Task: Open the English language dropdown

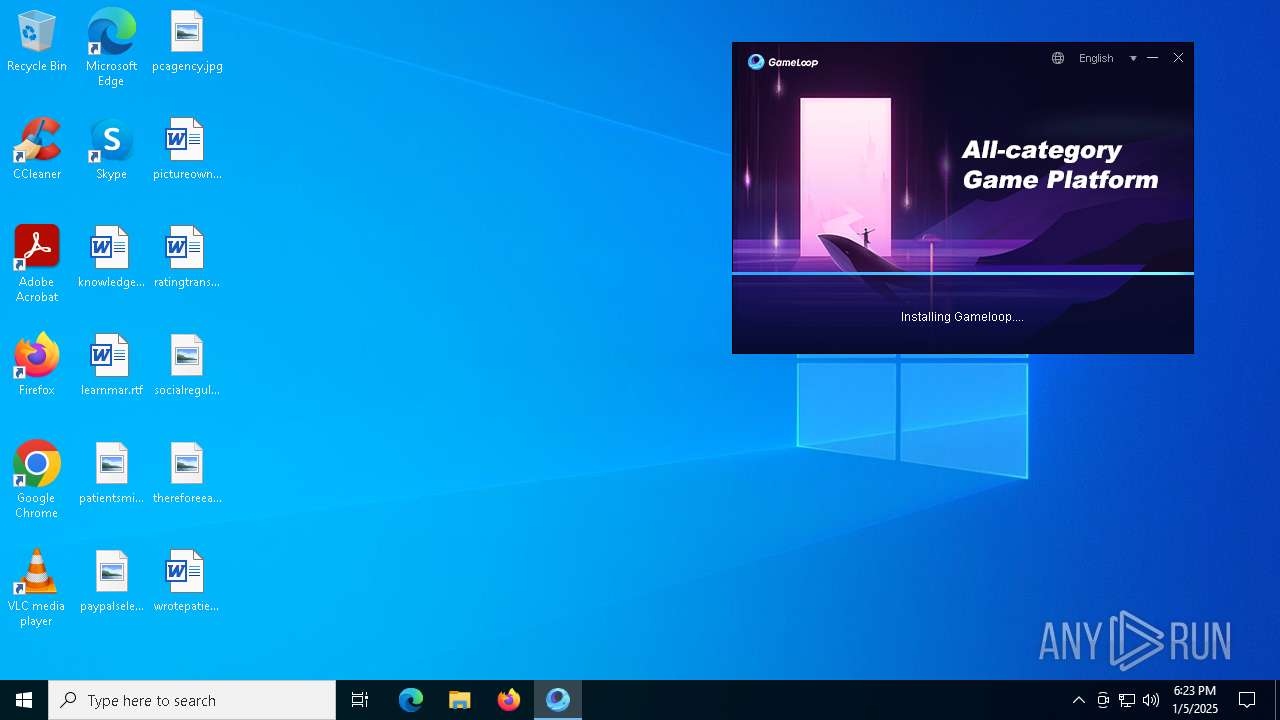Action: tap(1108, 58)
